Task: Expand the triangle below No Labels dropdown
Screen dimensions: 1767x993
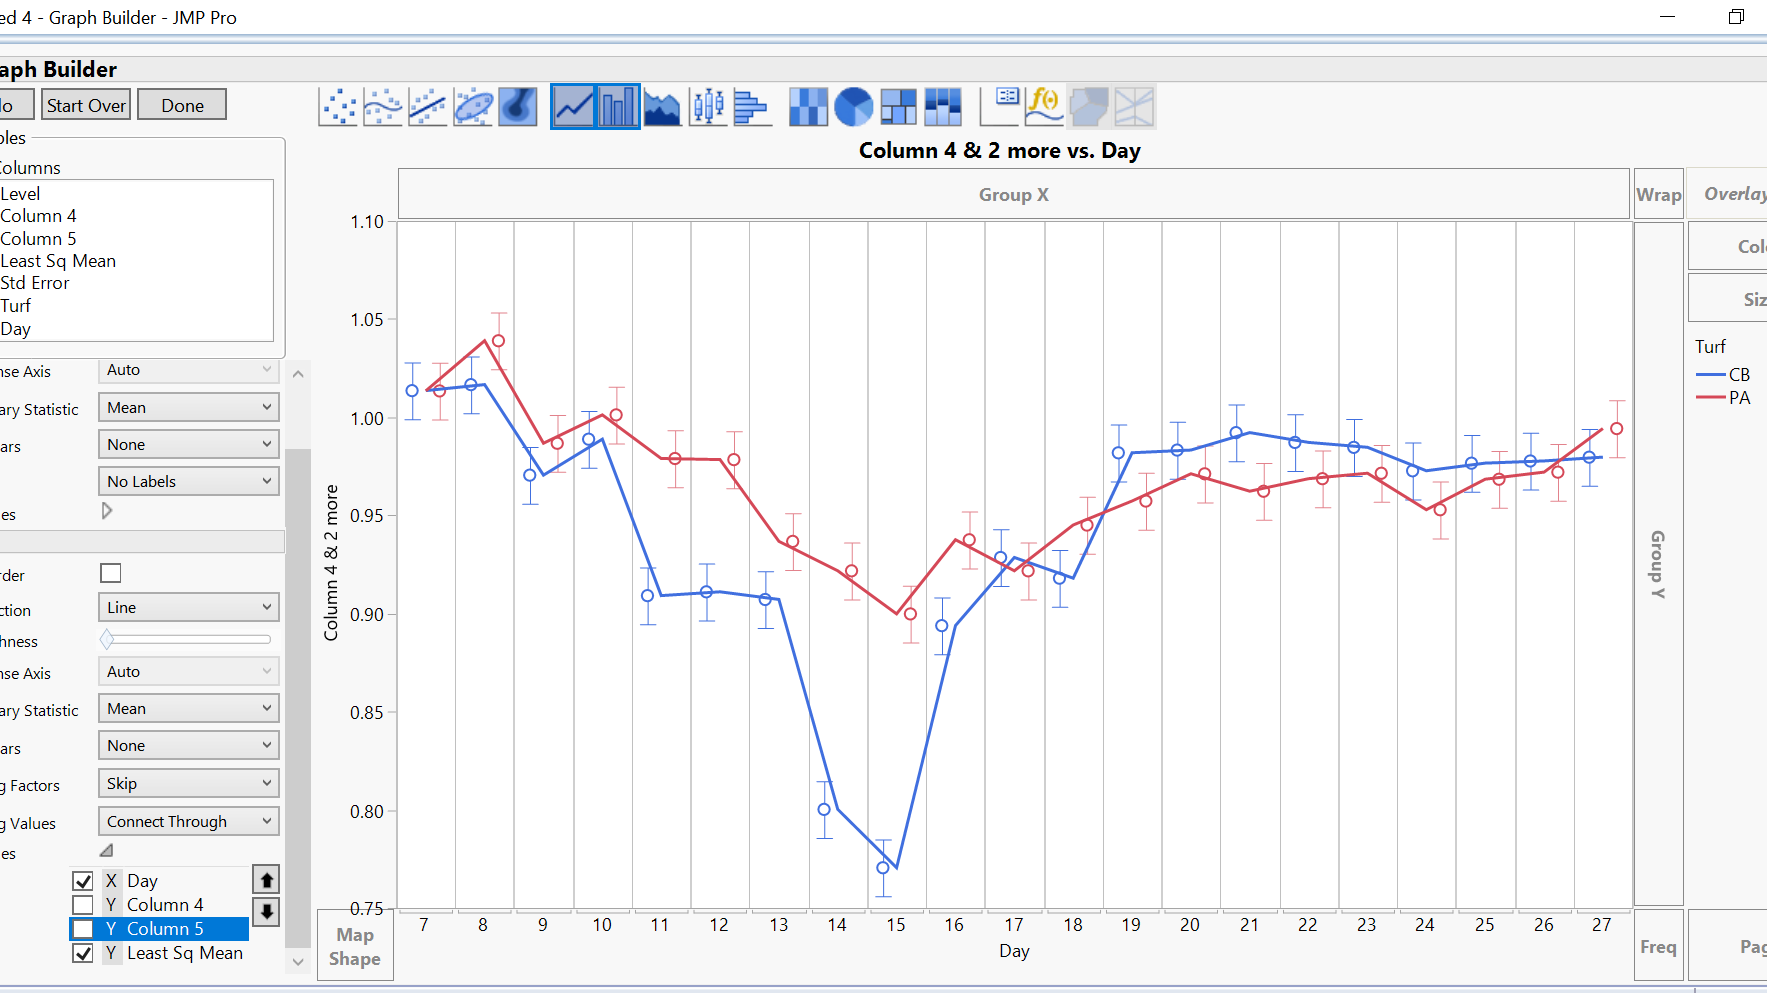Action: [x=107, y=511]
